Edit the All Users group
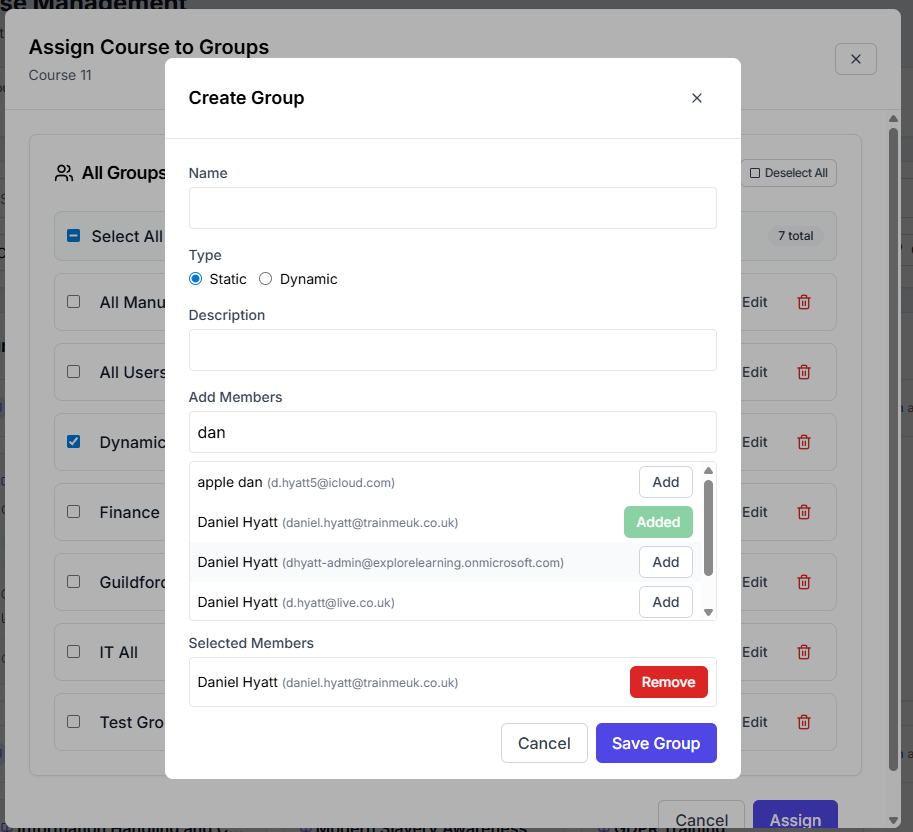Image resolution: width=913 pixels, height=832 pixels. (754, 372)
